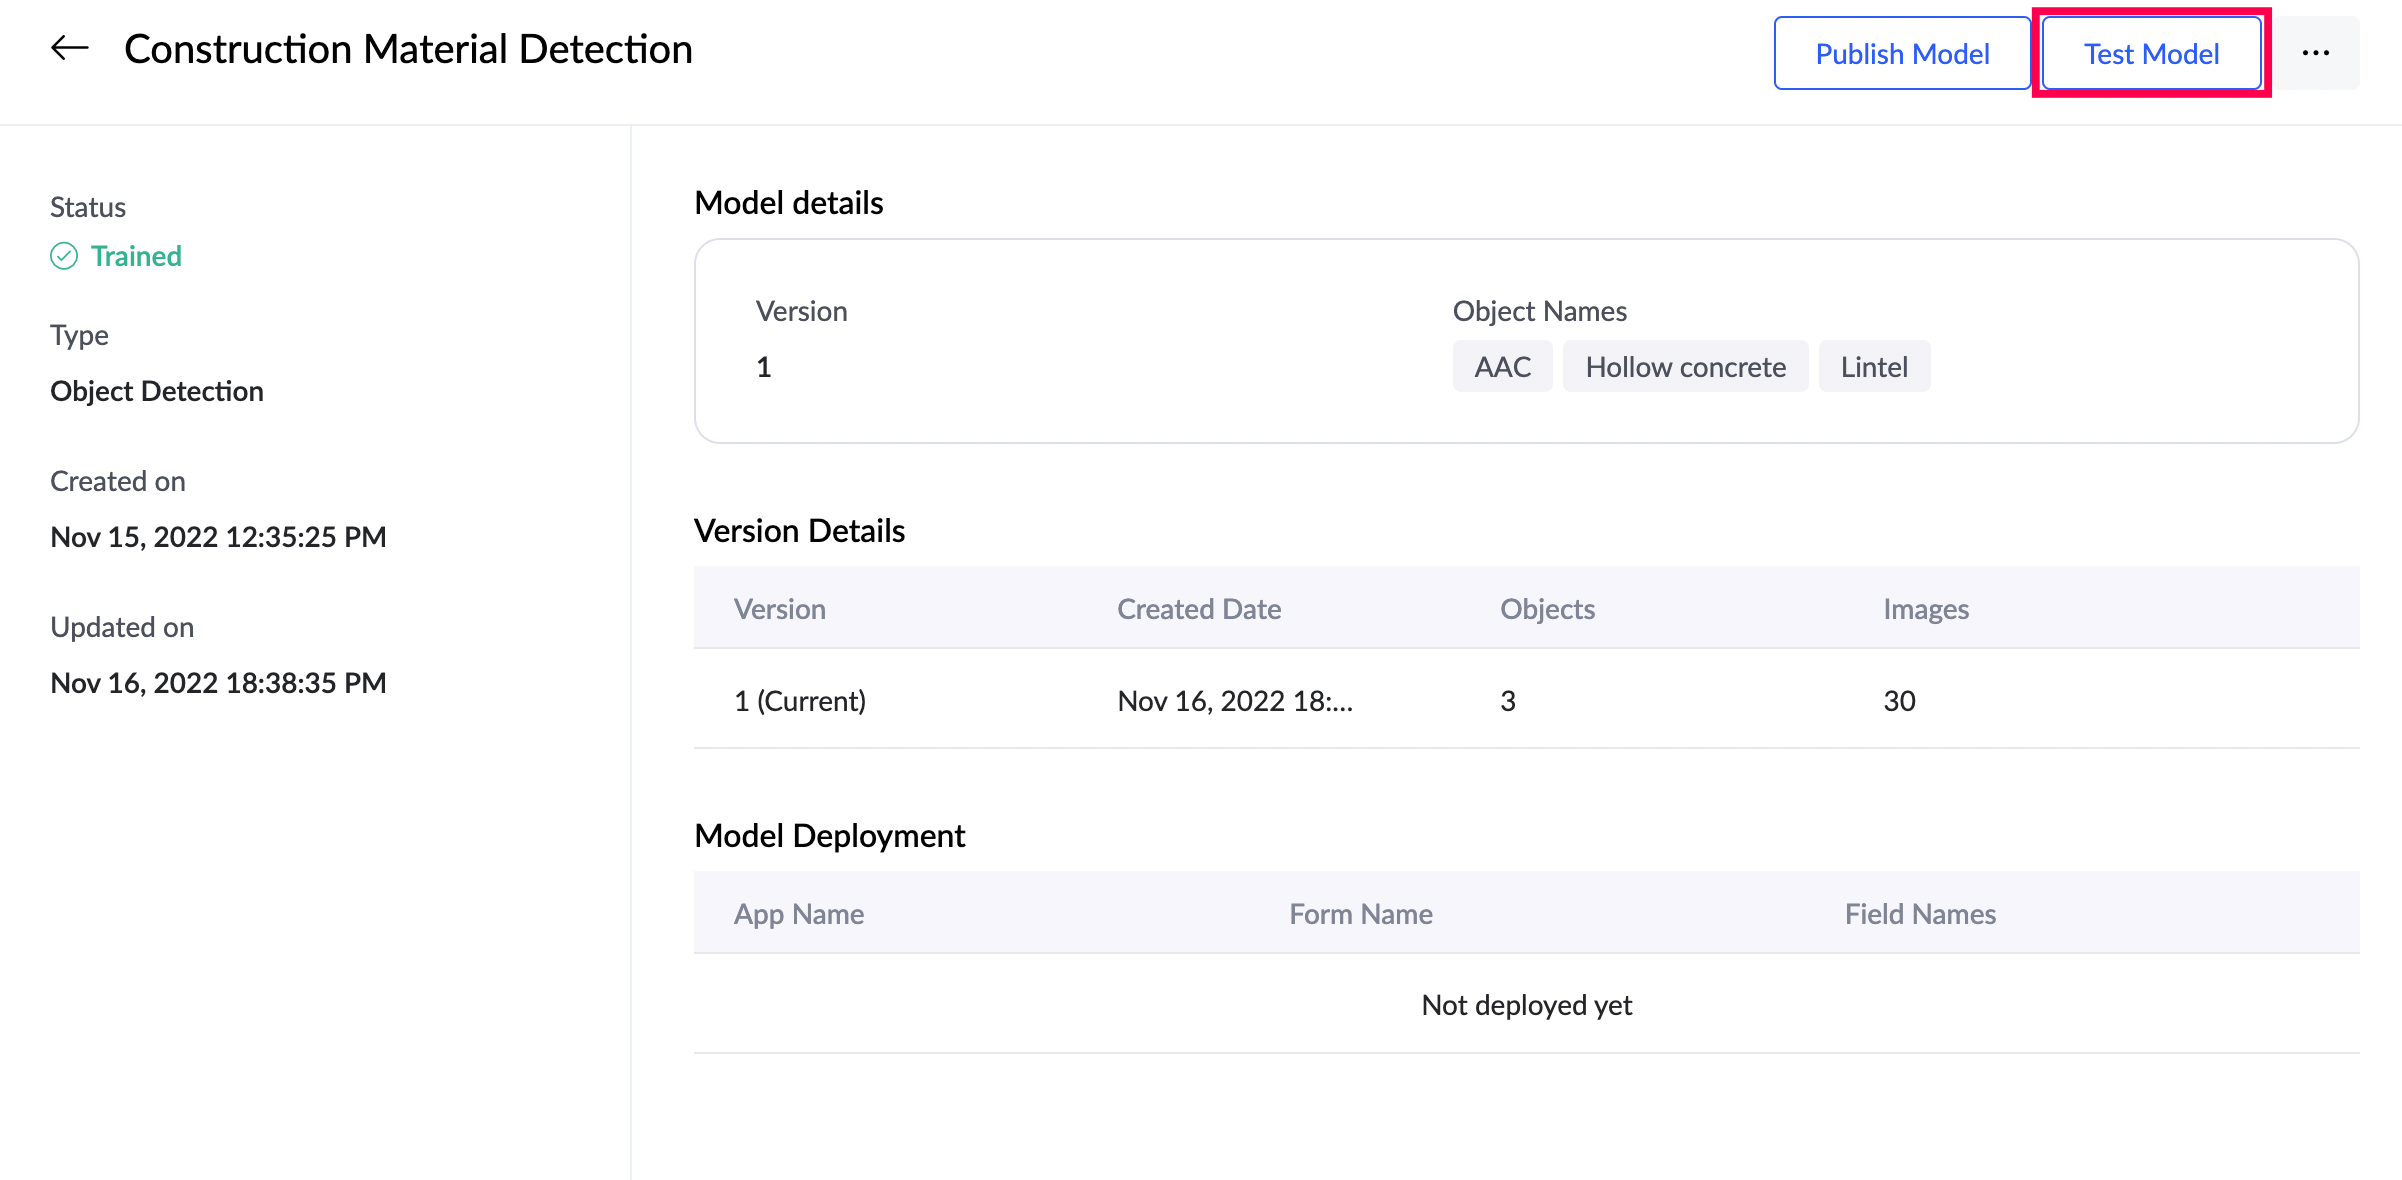Open the three-dots more options menu
This screenshot has height=1180, width=2402.
pyautogui.click(x=2315, y=53)
